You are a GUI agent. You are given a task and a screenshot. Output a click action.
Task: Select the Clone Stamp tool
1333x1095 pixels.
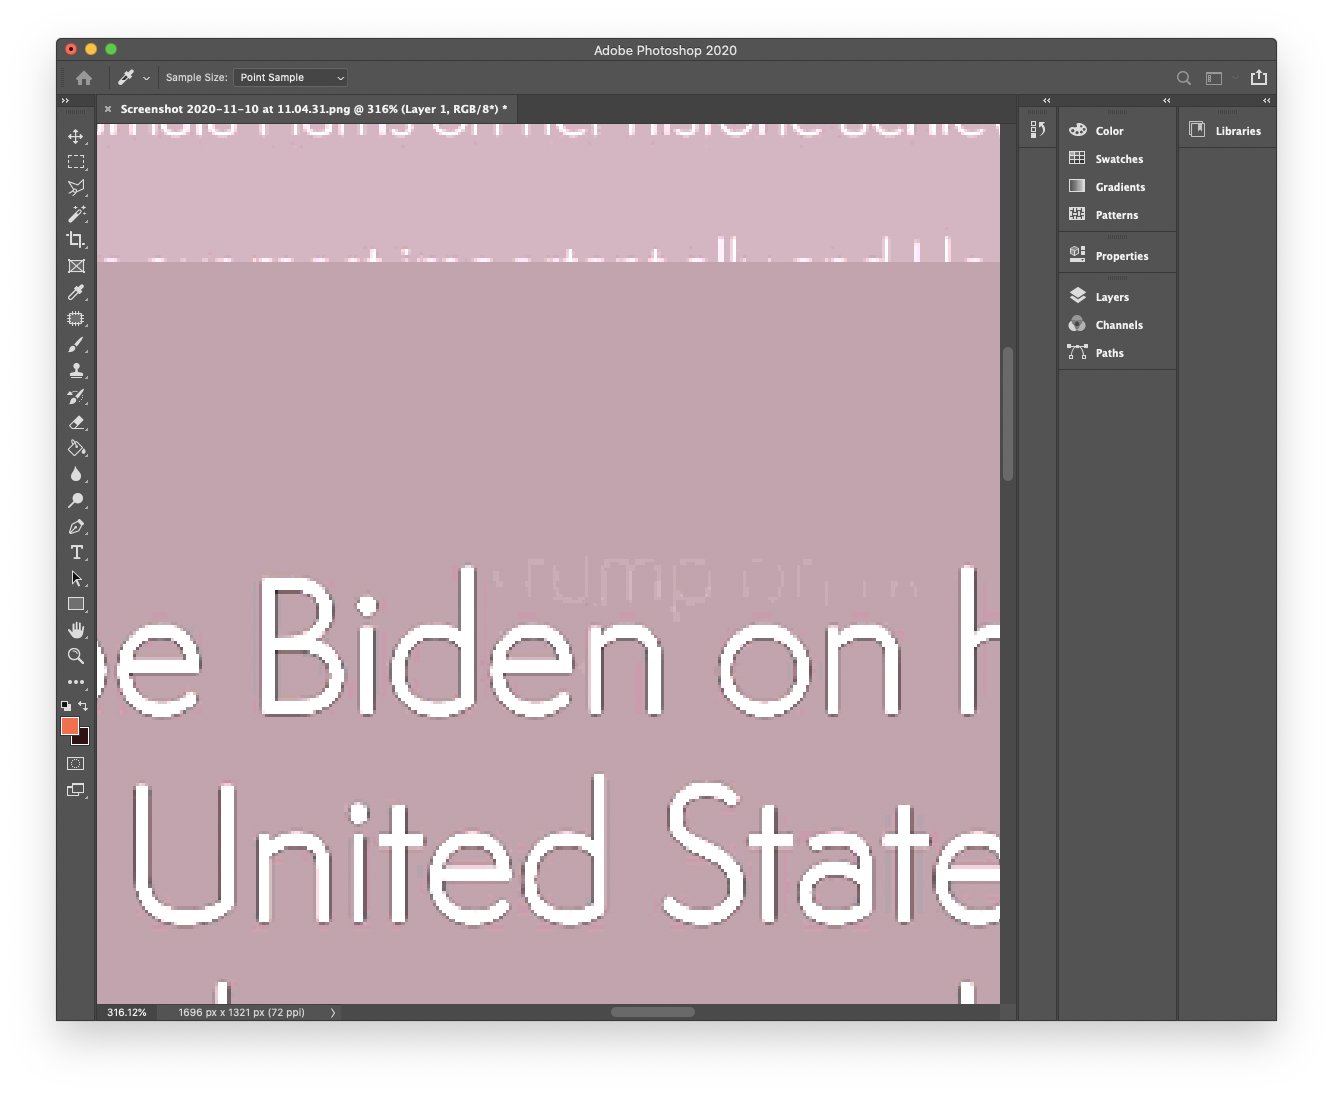[76, 370]
